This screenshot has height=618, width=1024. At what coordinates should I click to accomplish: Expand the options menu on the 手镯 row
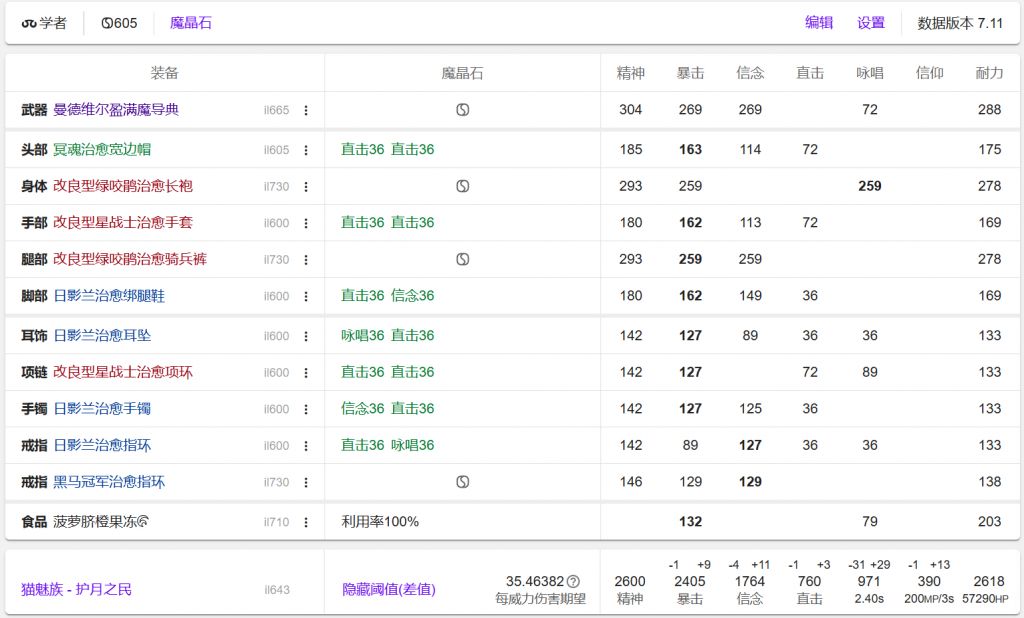coord(307,408)
